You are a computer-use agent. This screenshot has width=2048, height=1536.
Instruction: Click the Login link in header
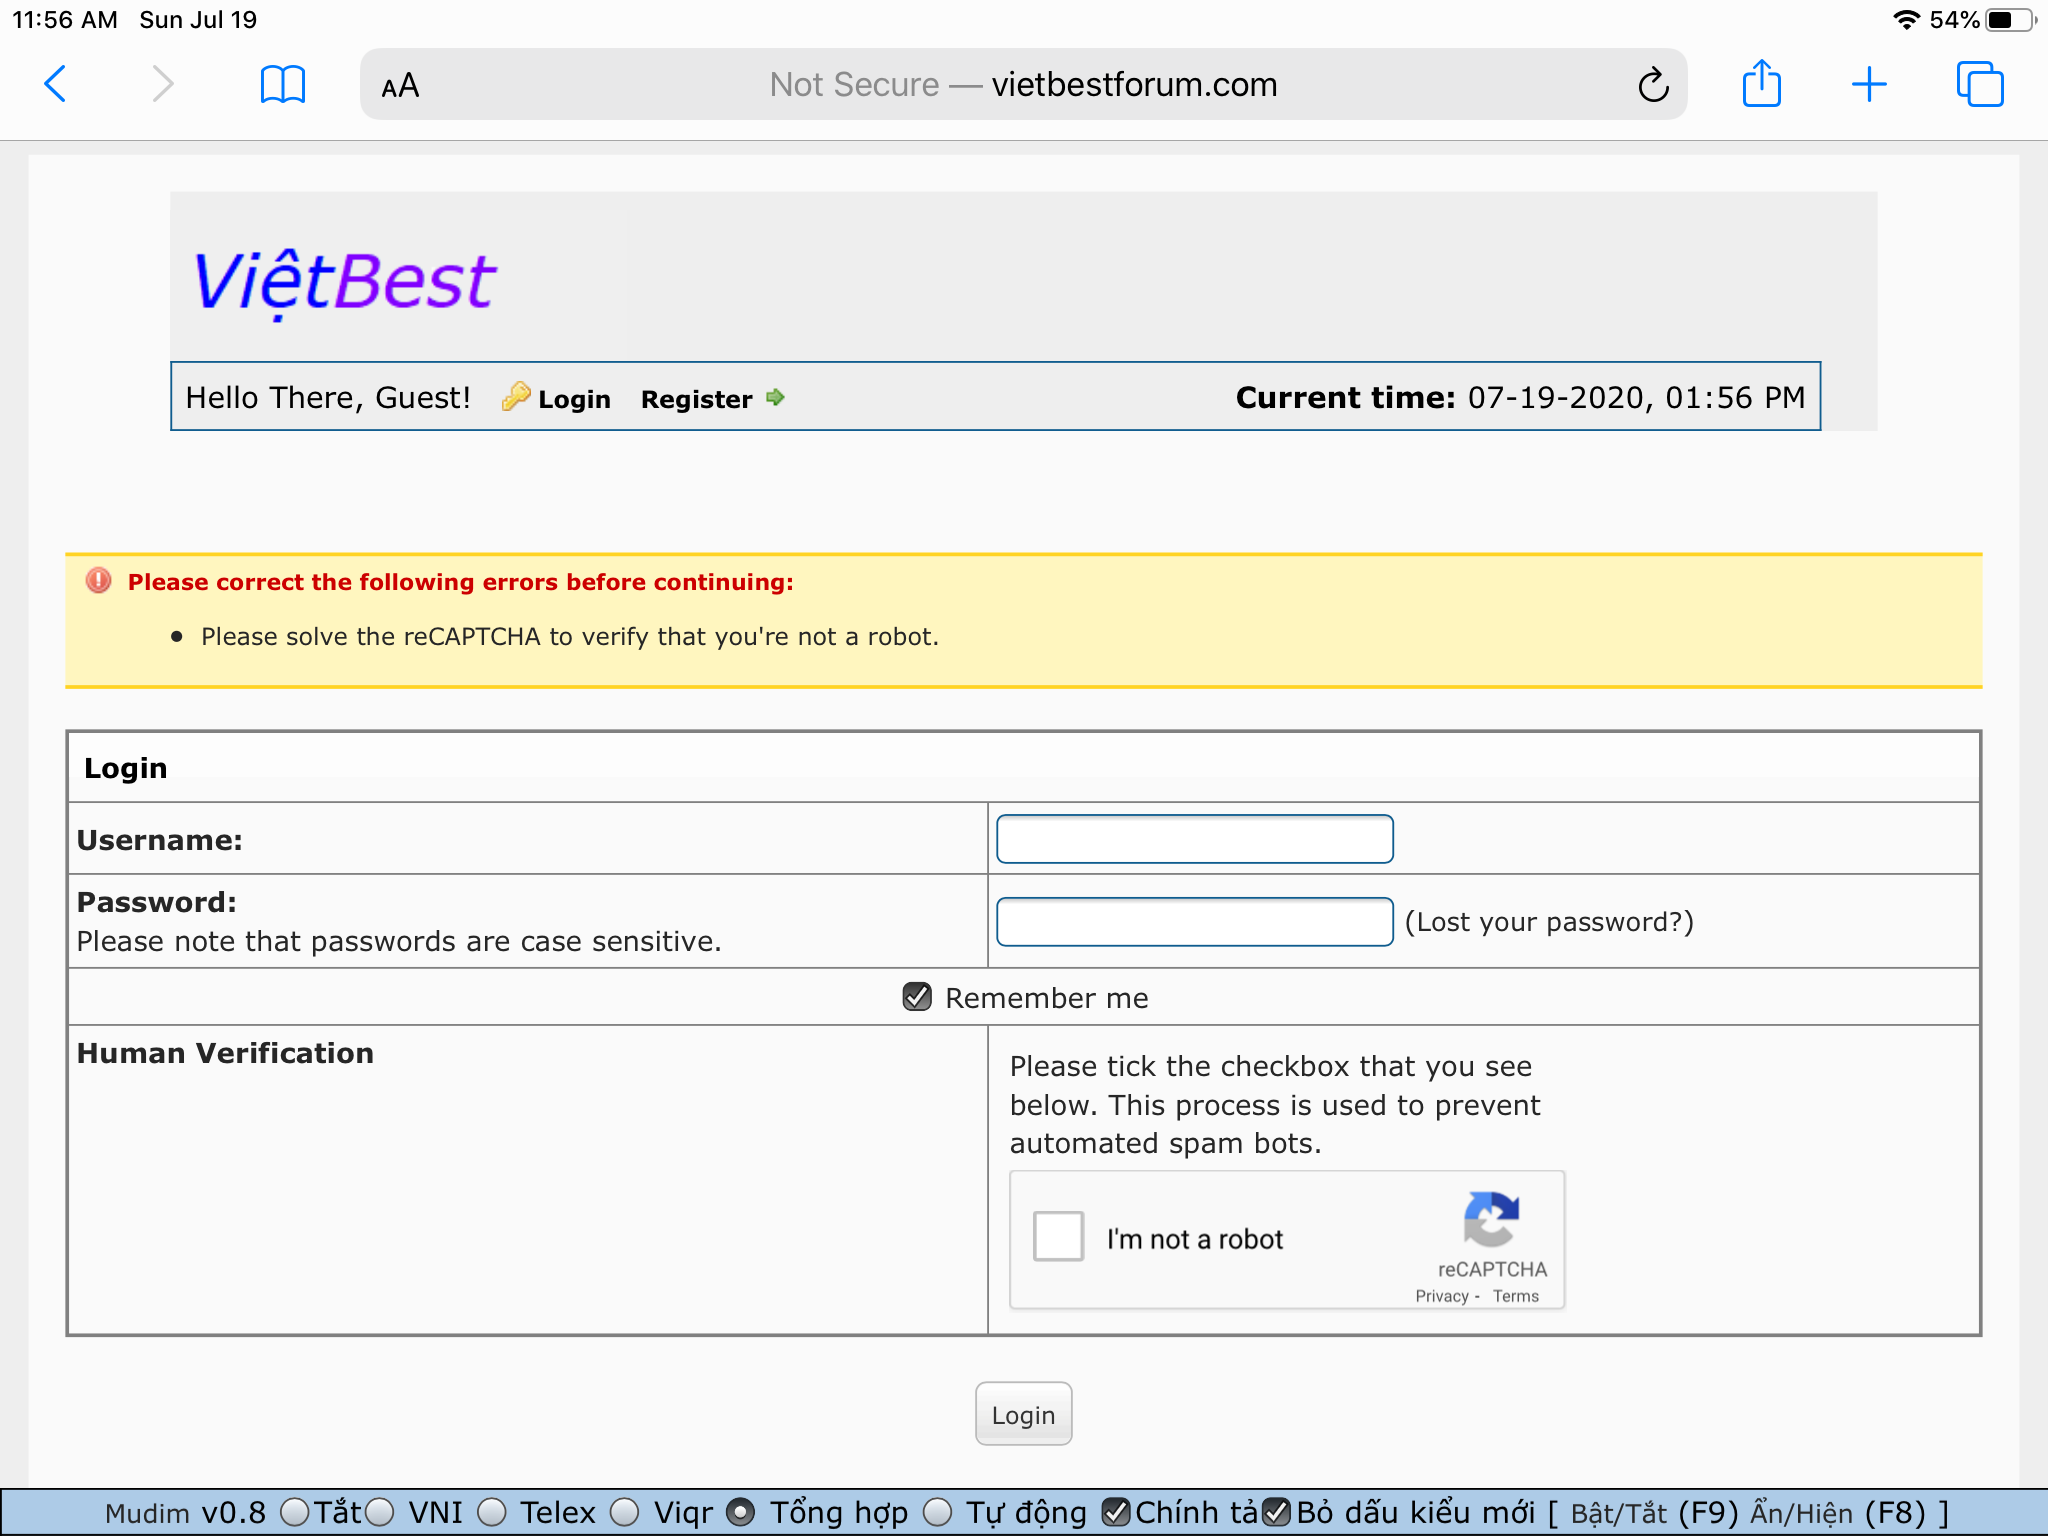[573, 399]
